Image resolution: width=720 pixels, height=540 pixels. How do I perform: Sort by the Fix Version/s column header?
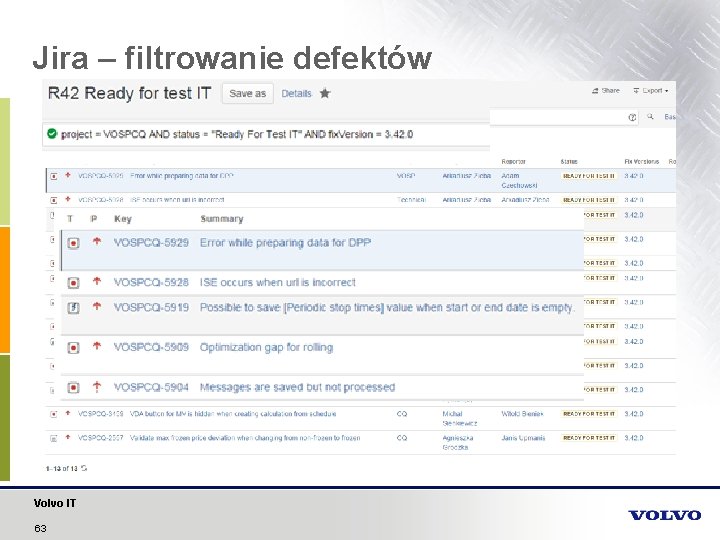(x=641, y=162)
